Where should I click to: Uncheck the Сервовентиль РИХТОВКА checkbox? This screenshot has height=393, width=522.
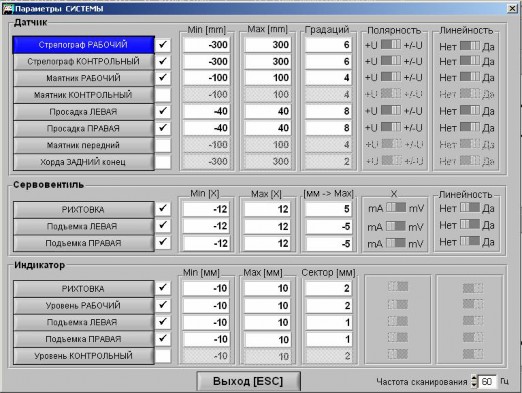pos(163,209)
